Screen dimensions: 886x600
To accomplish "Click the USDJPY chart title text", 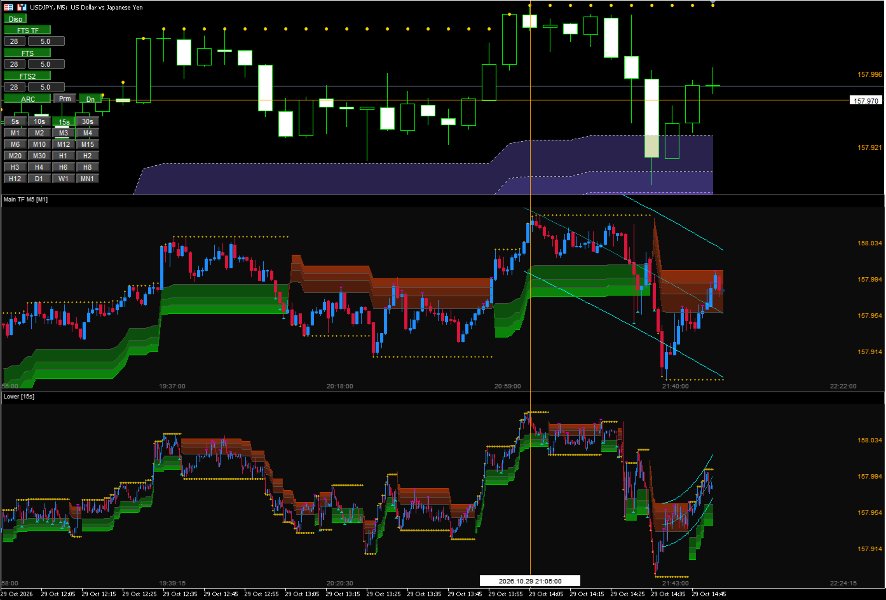I will (x=86, y=7).
